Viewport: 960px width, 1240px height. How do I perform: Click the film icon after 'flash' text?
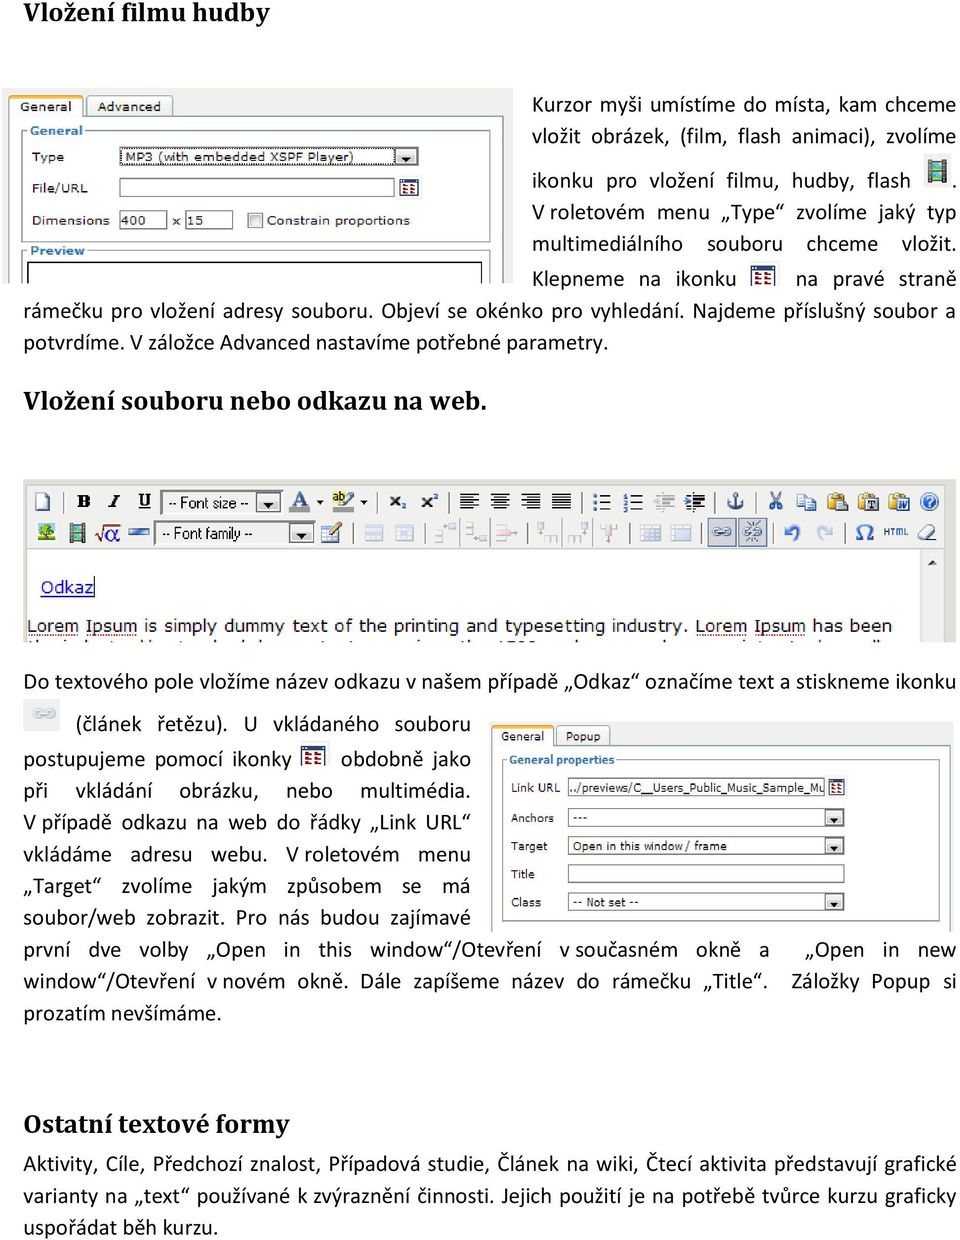(936, 172)
